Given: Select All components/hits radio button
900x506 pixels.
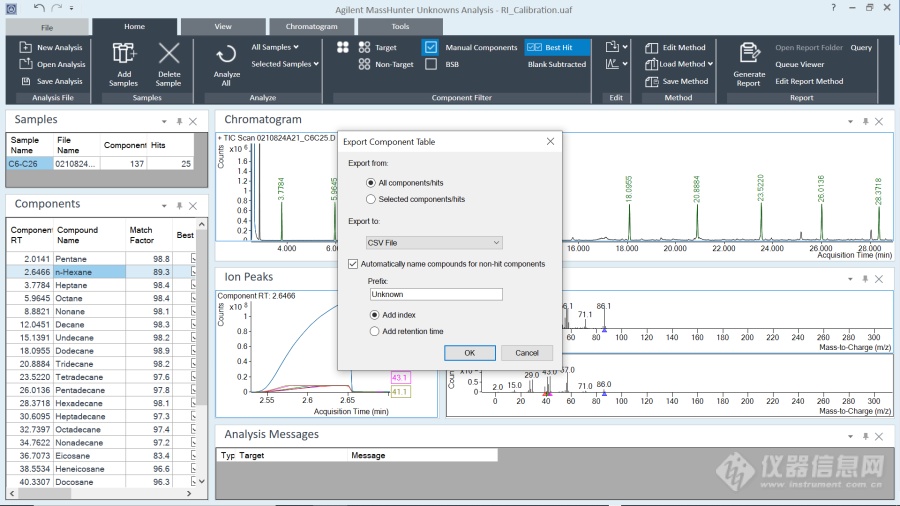Looking at the screenshot, I should (371, 182).
